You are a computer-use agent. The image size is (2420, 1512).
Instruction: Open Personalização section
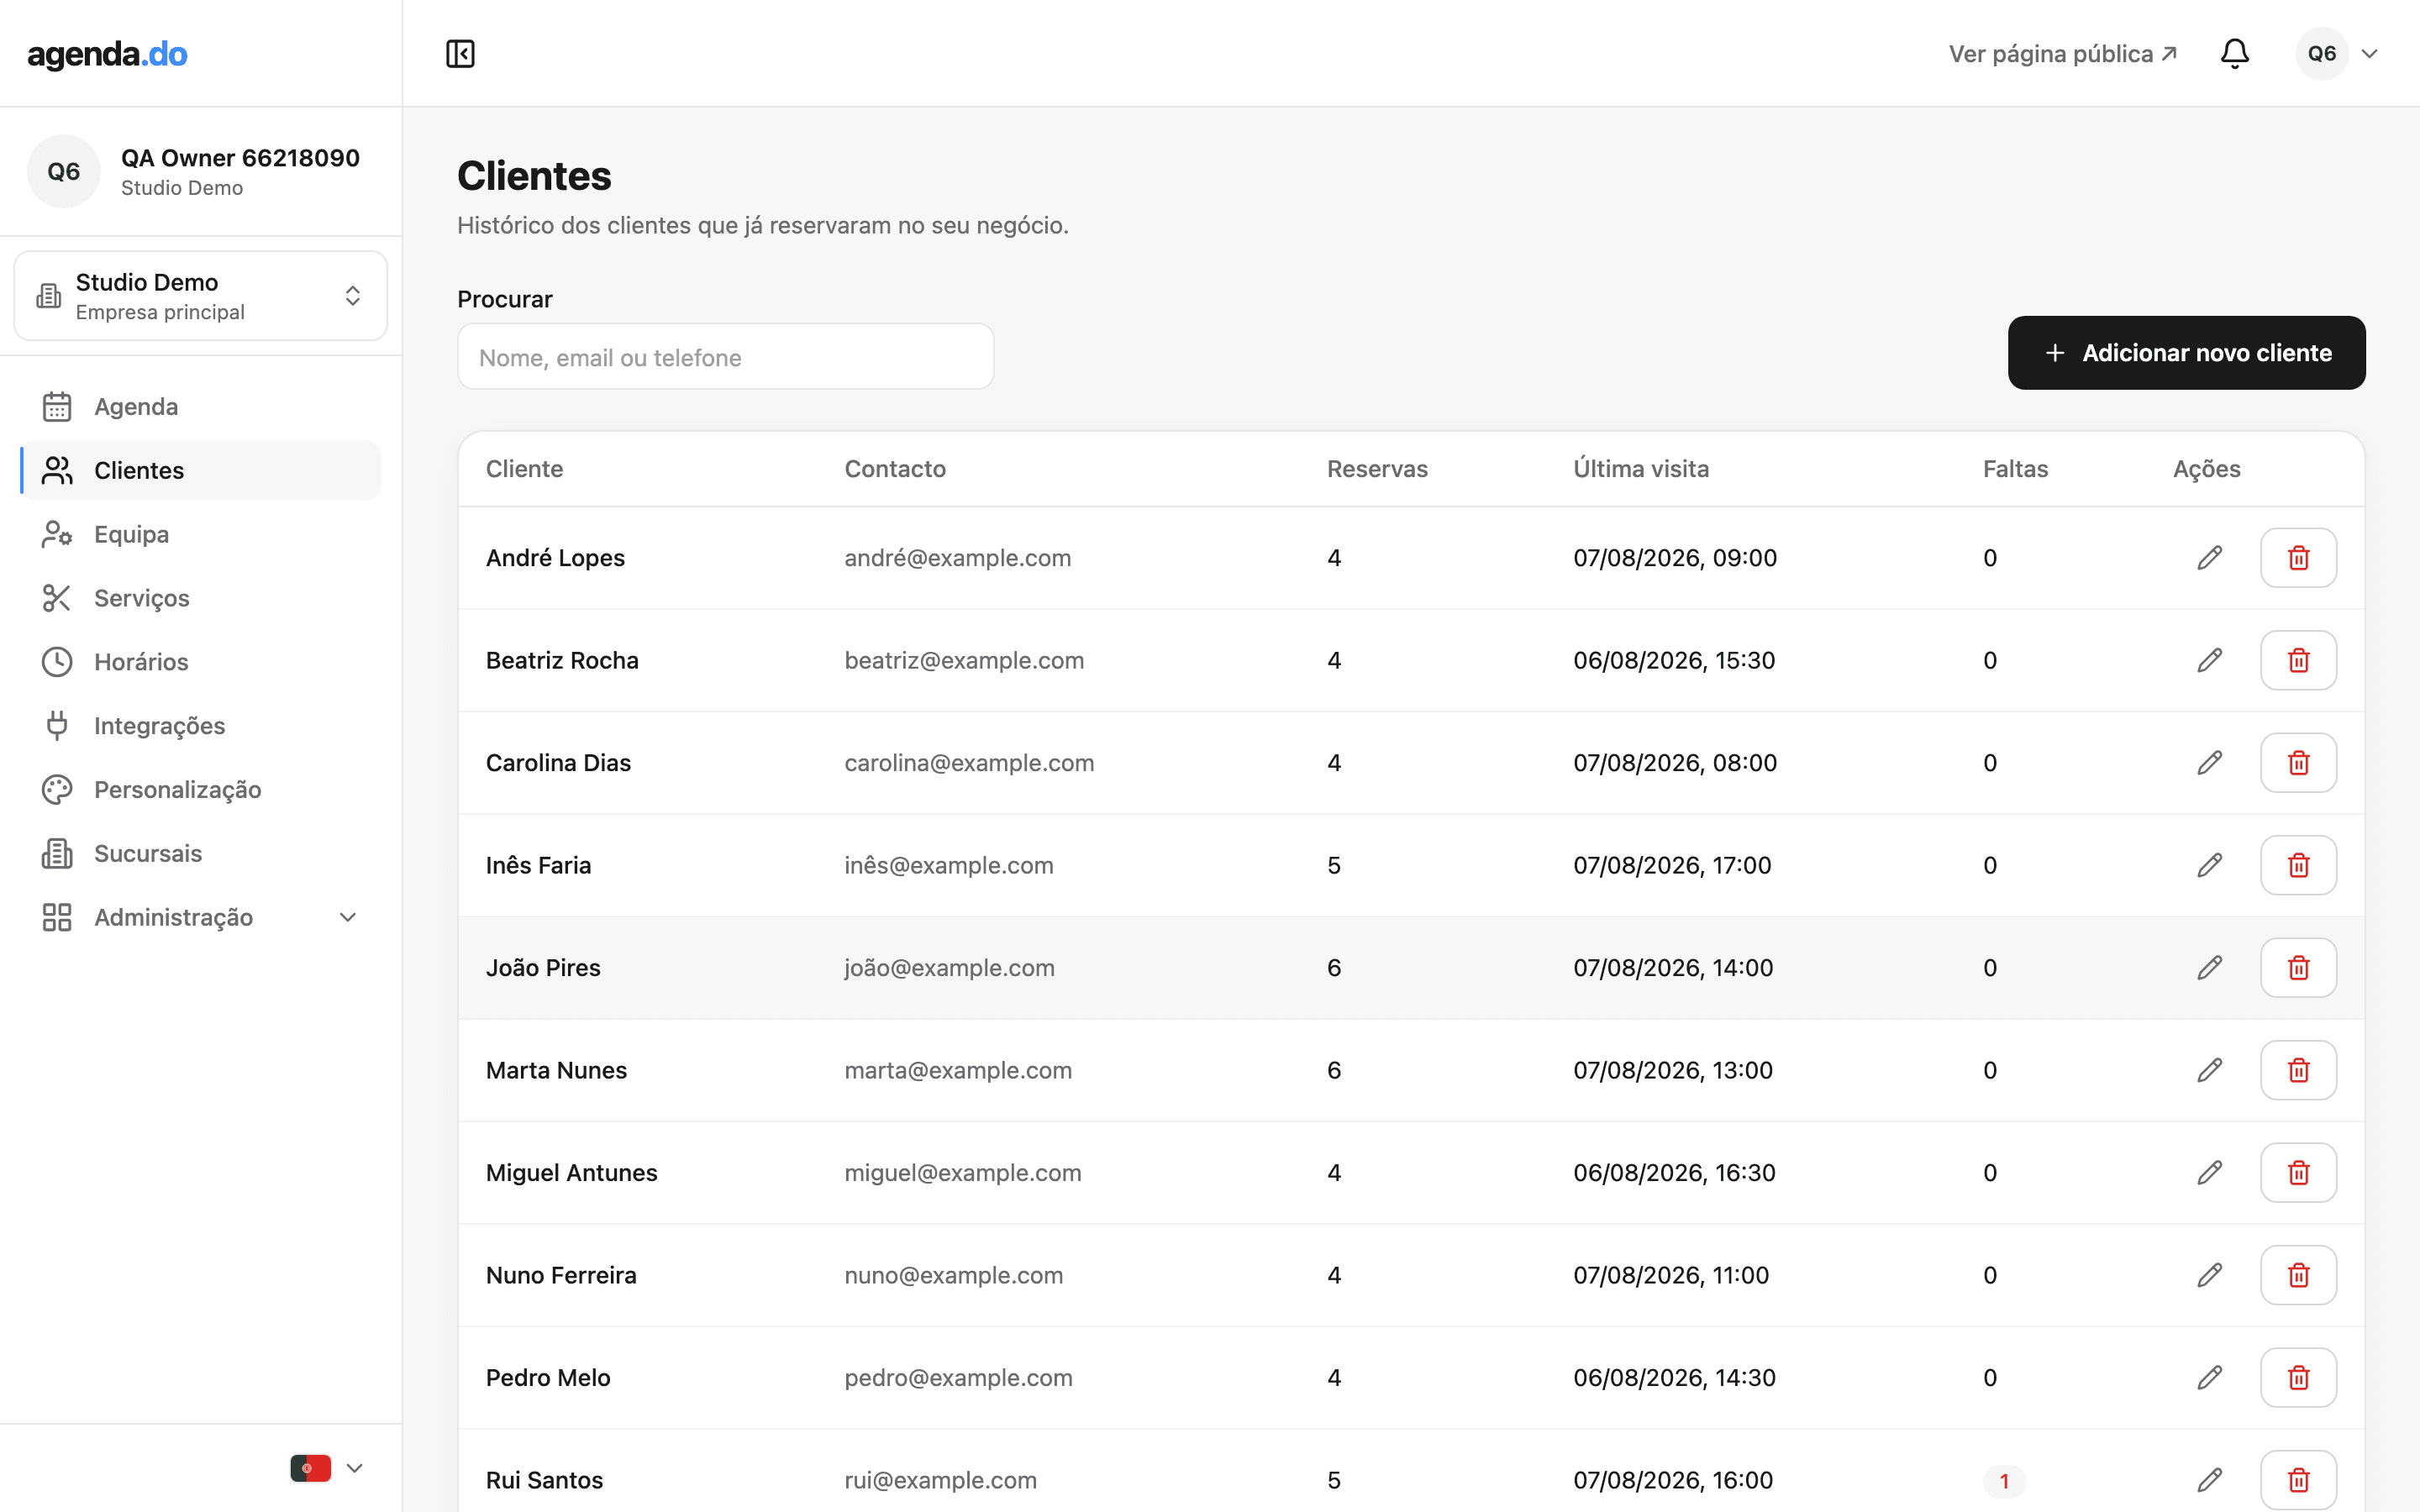coord(201,790)
